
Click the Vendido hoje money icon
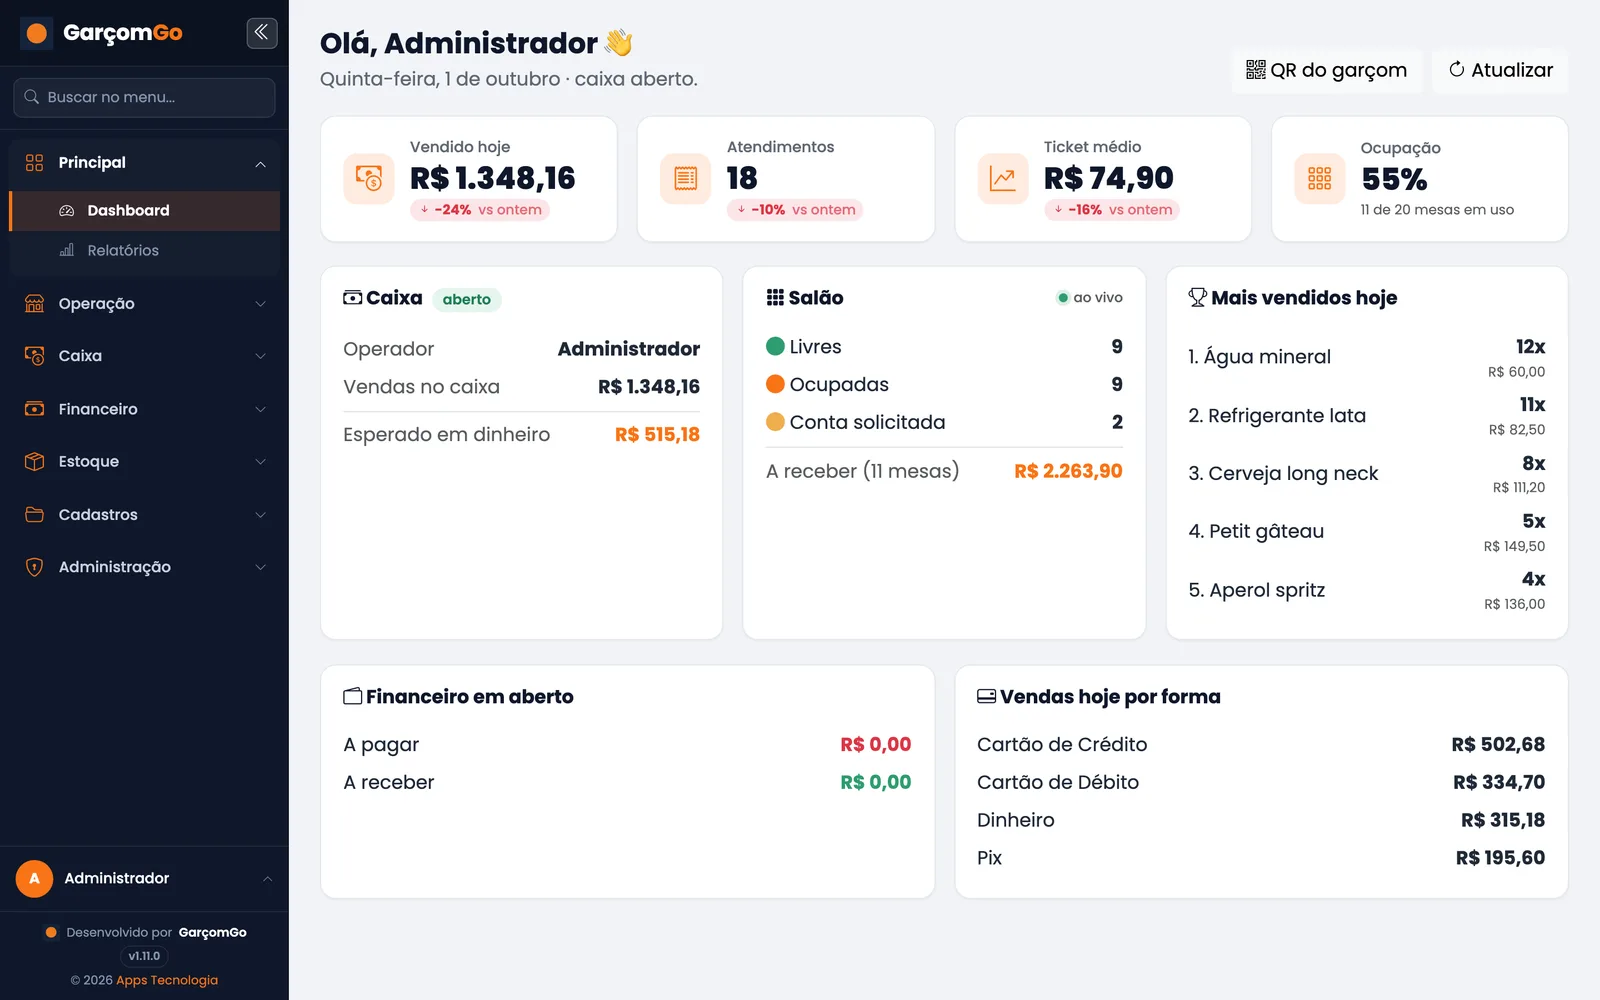coord(369,179)
